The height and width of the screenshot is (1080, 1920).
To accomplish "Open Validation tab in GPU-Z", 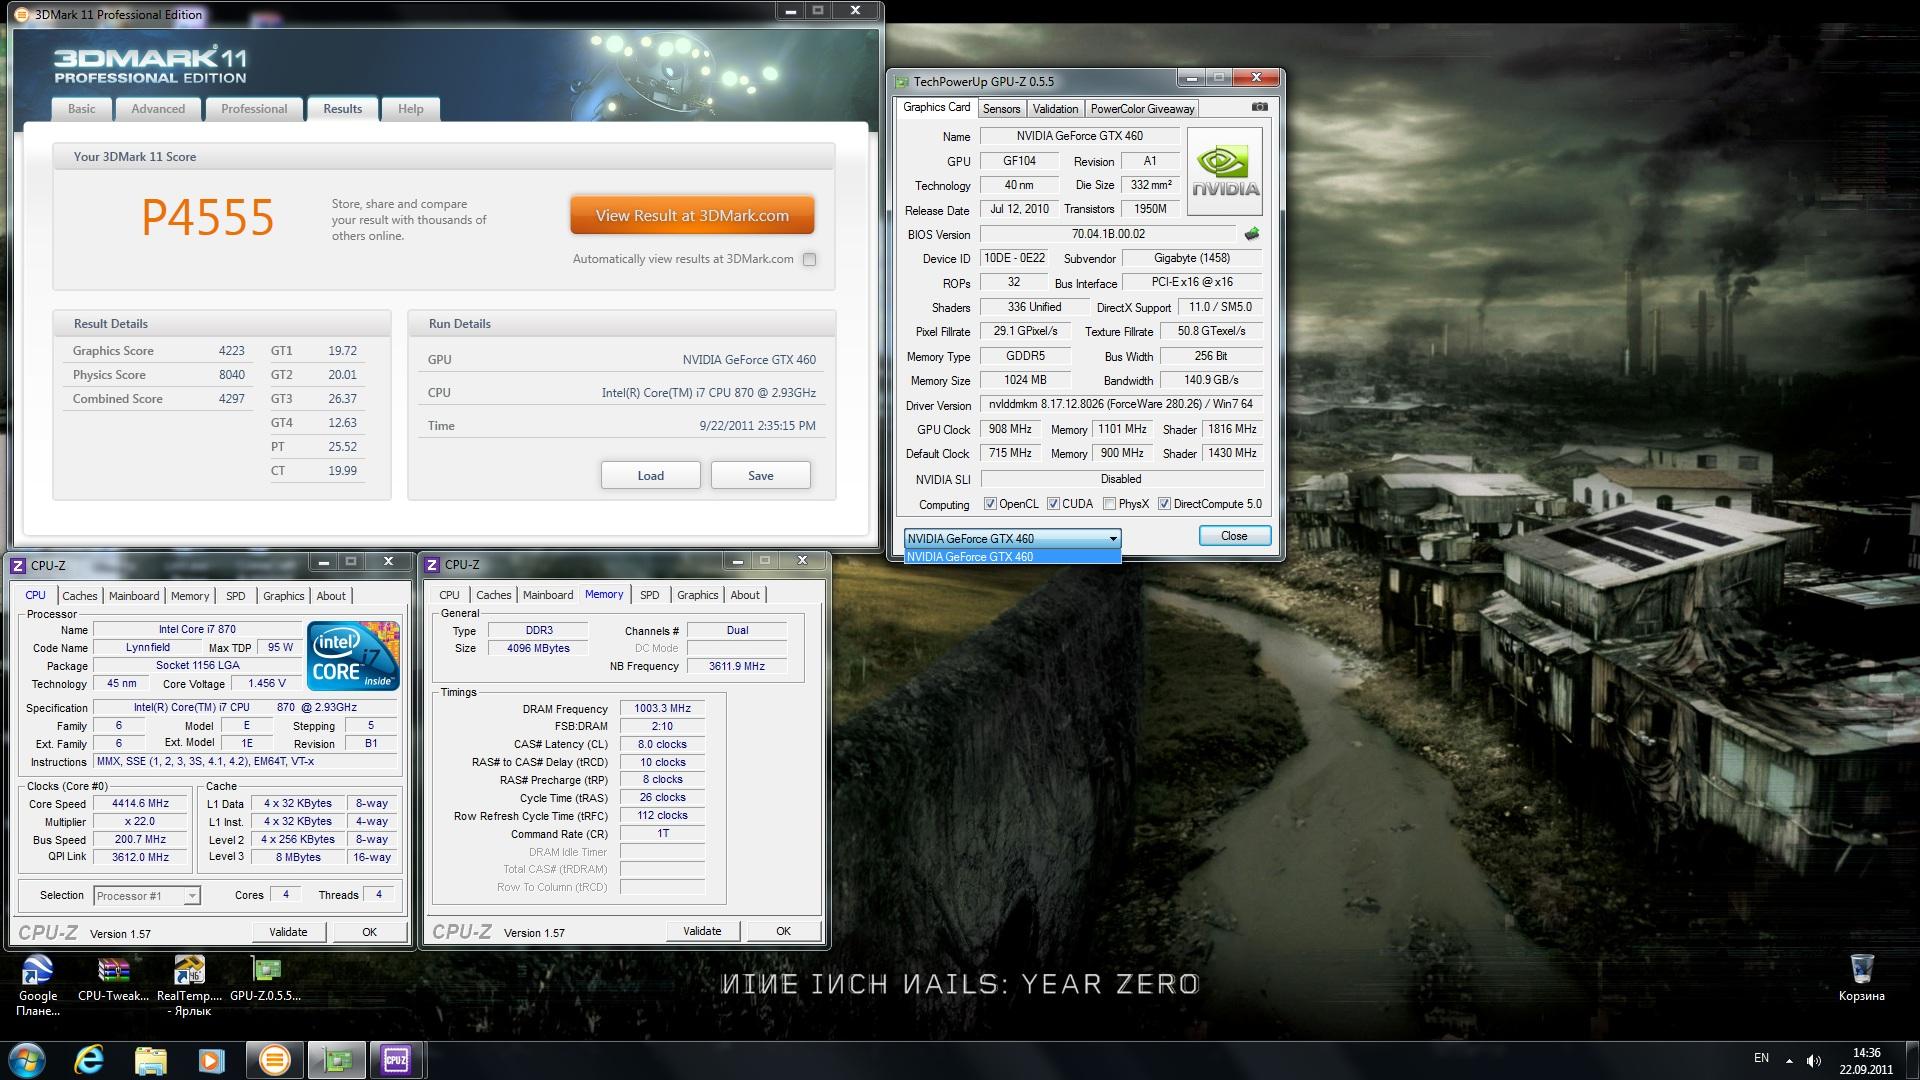I will [x=1055, y=109].
